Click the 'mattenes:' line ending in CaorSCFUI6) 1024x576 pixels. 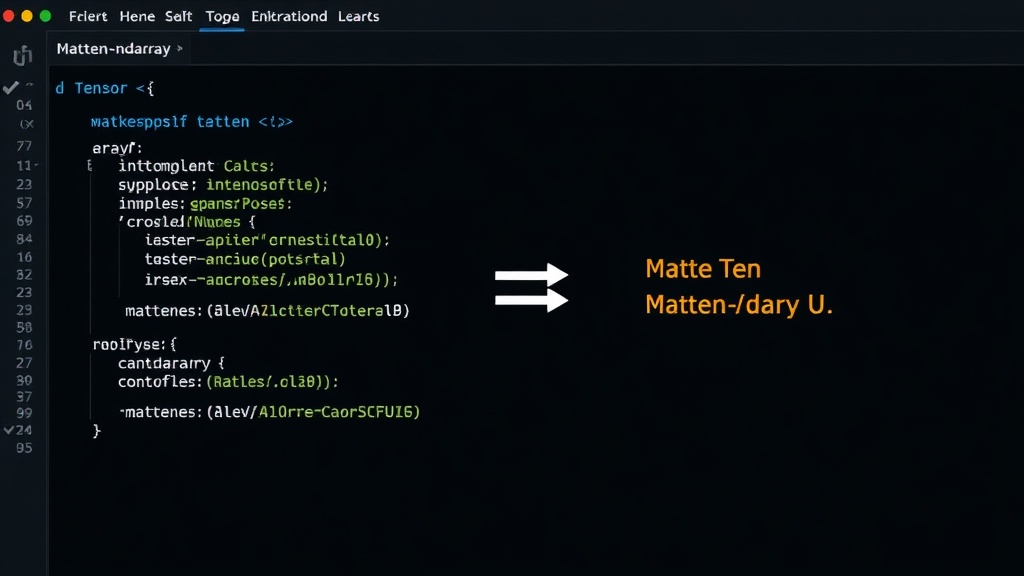(270, 412)
